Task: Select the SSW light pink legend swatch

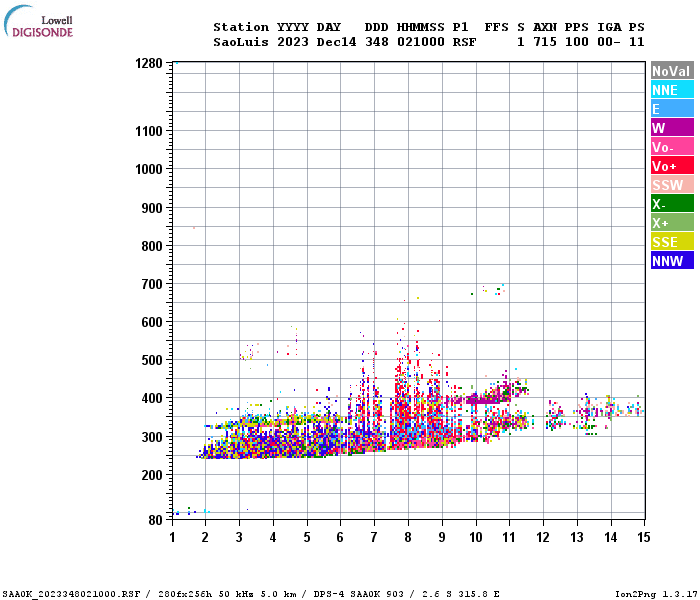Action: 672,184
